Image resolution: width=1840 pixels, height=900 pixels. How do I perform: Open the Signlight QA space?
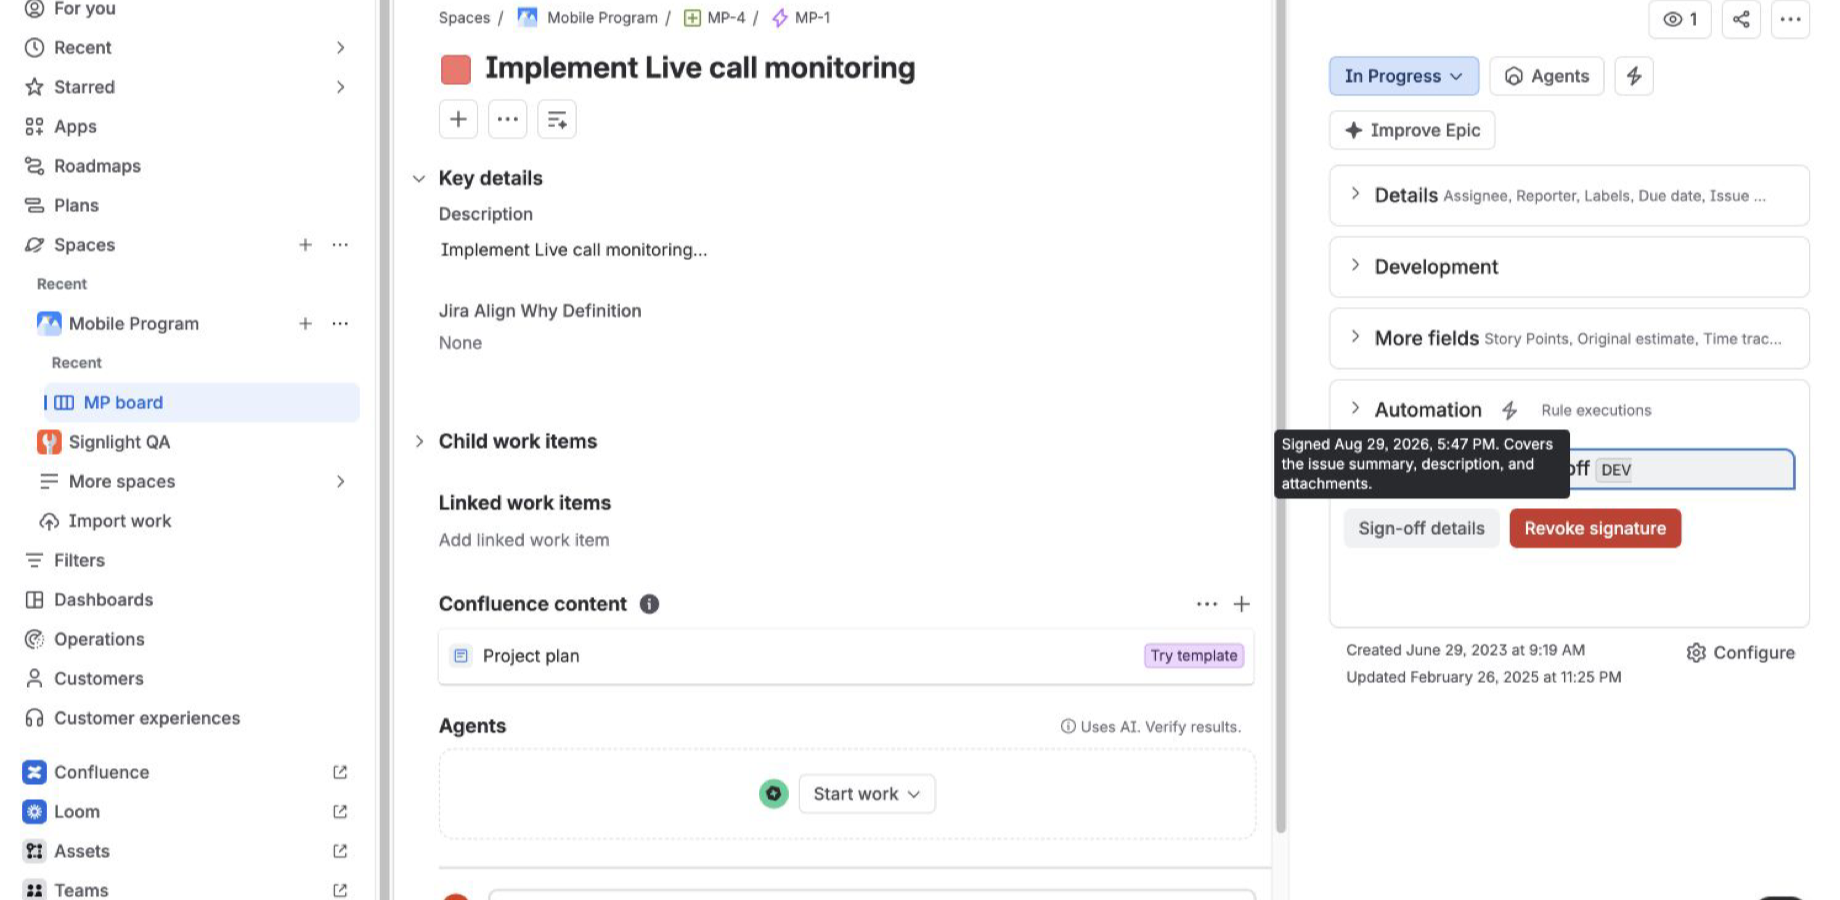click(x=119, y=442)
